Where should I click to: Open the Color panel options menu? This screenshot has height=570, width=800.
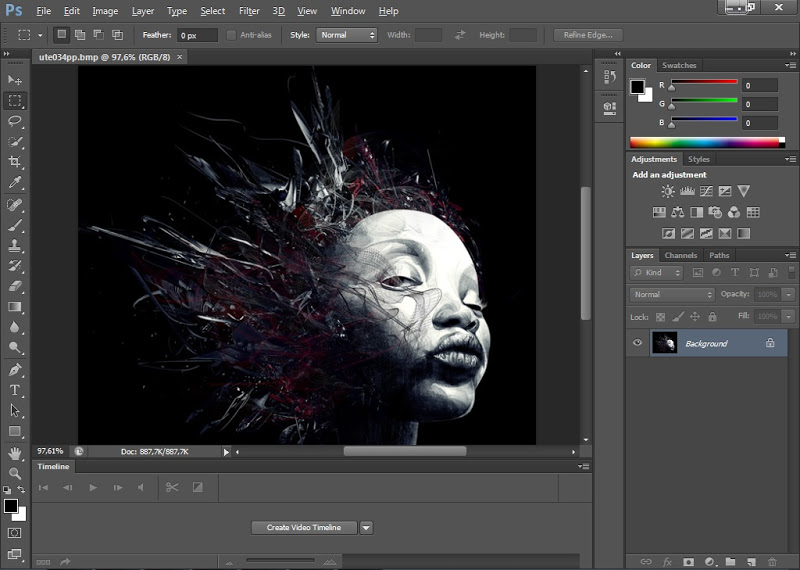[790, 65]
